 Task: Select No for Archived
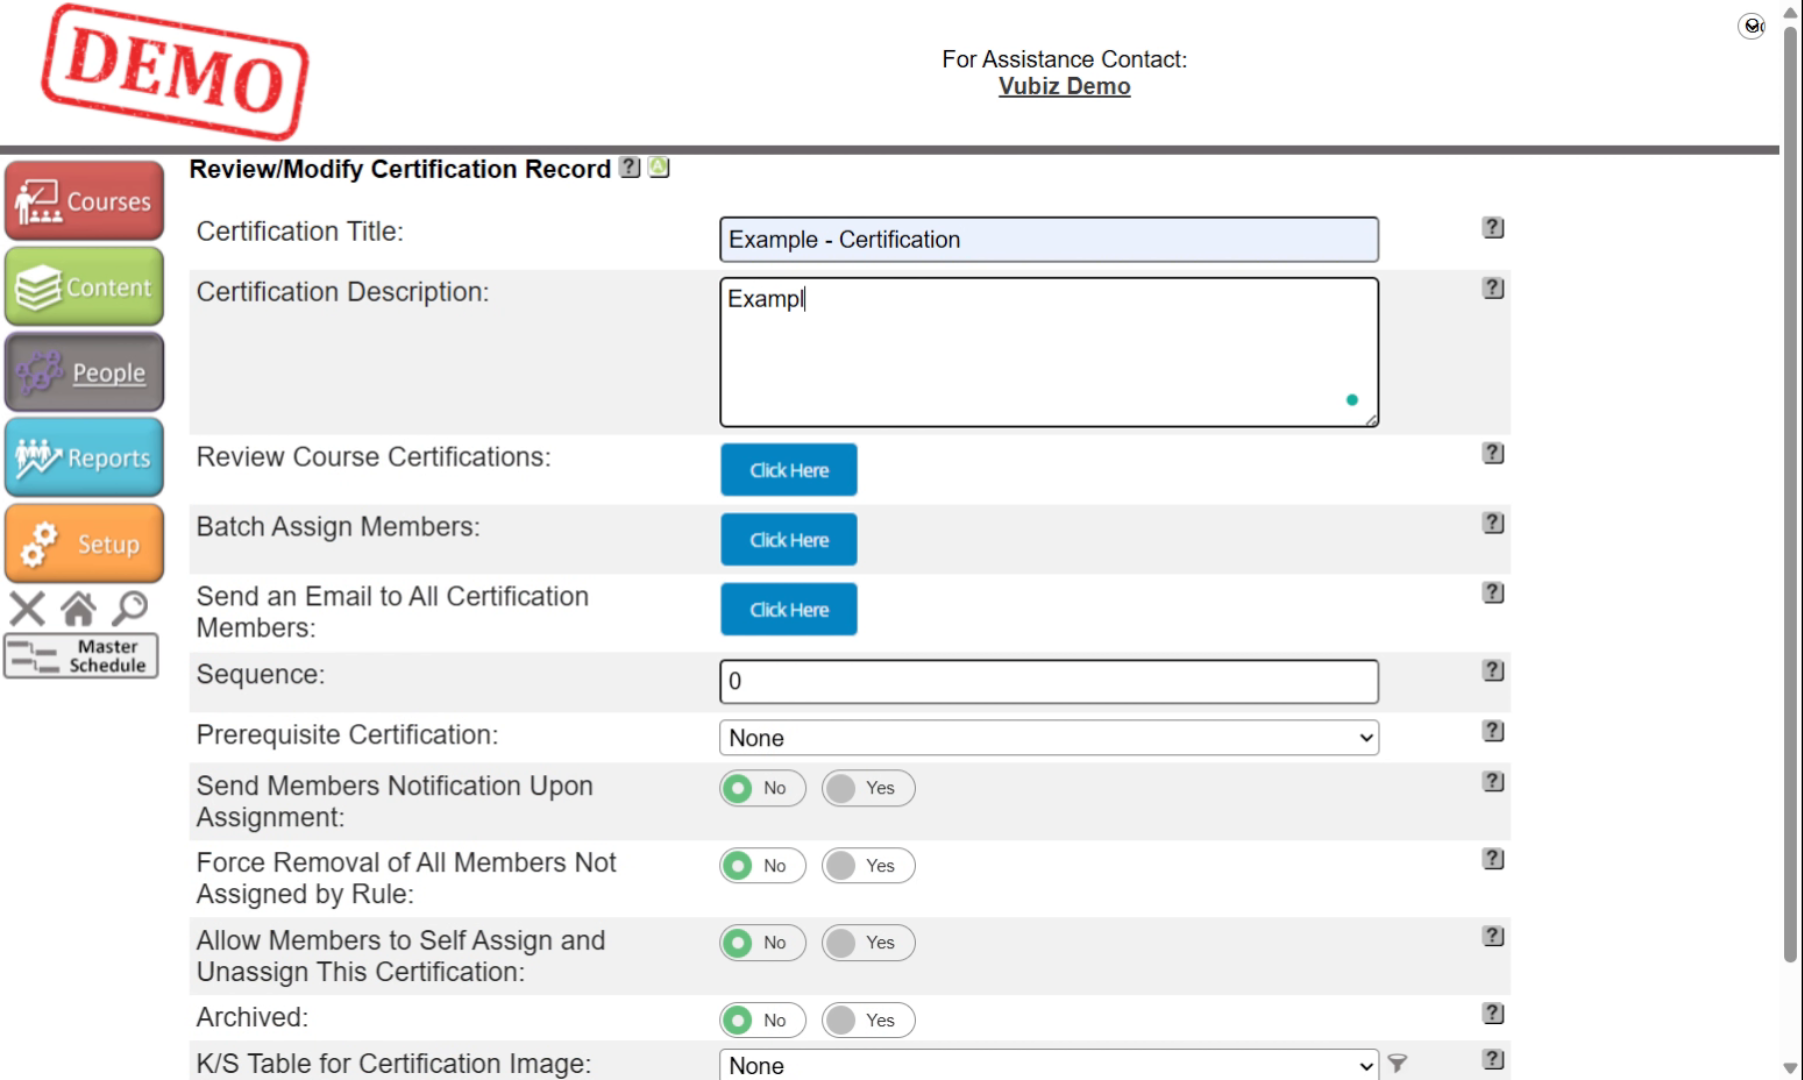[x=762, y=1020]
